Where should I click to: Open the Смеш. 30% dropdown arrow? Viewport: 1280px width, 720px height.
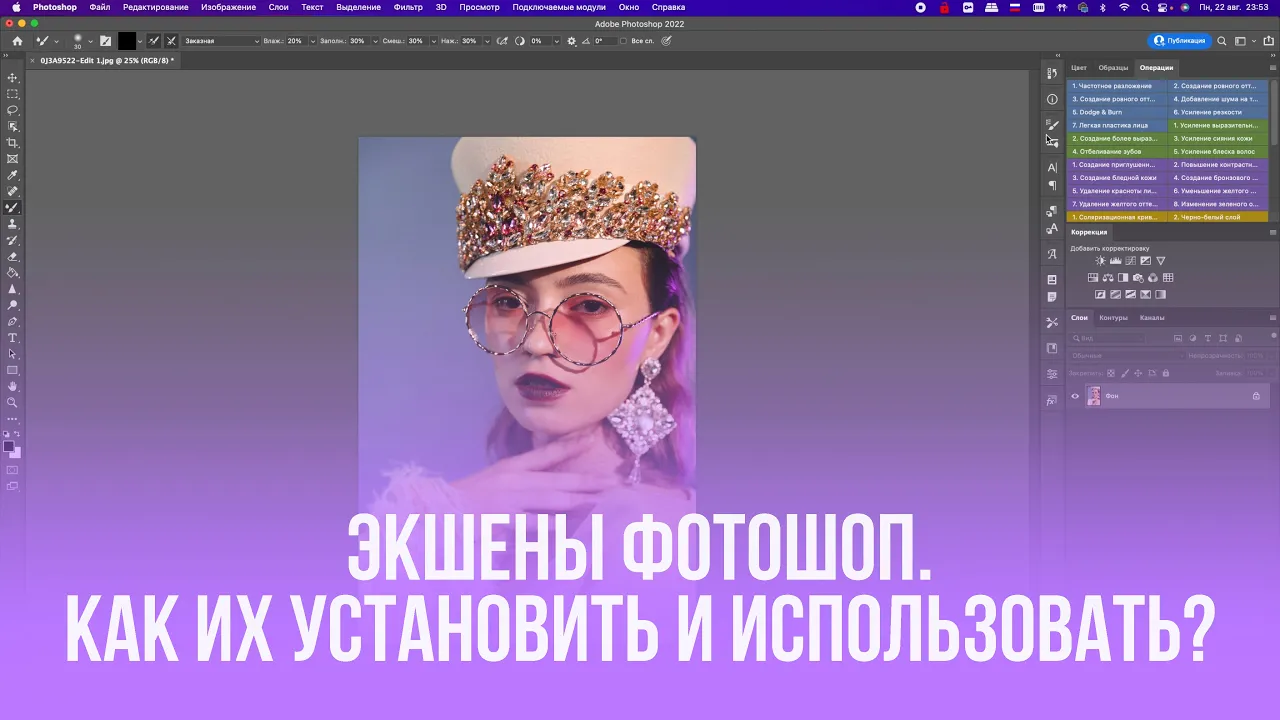point(432,41)
